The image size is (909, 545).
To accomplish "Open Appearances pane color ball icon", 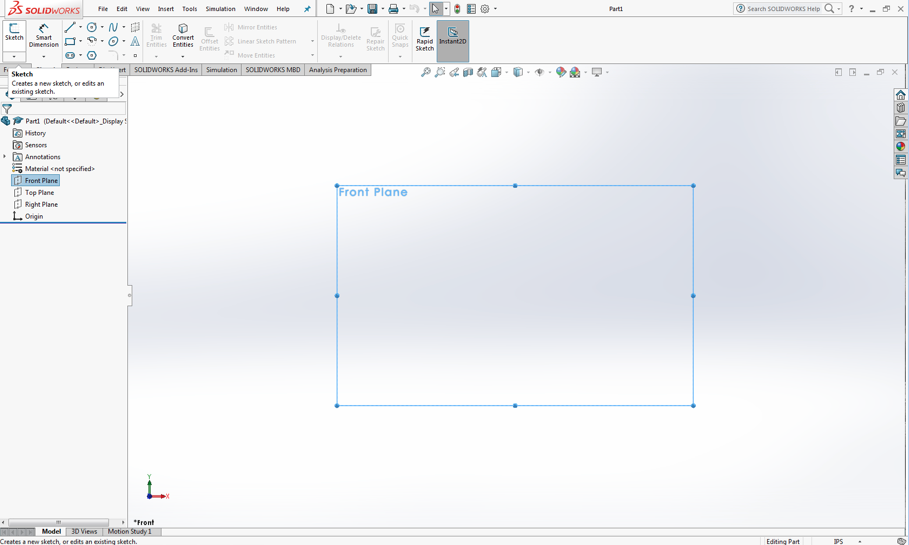I will click(x=900, y=147).
